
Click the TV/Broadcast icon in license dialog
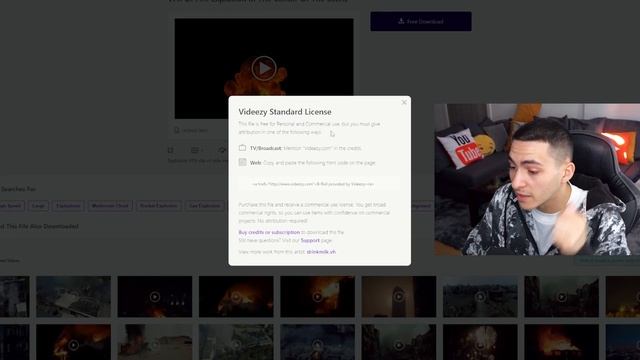point(242,148)
